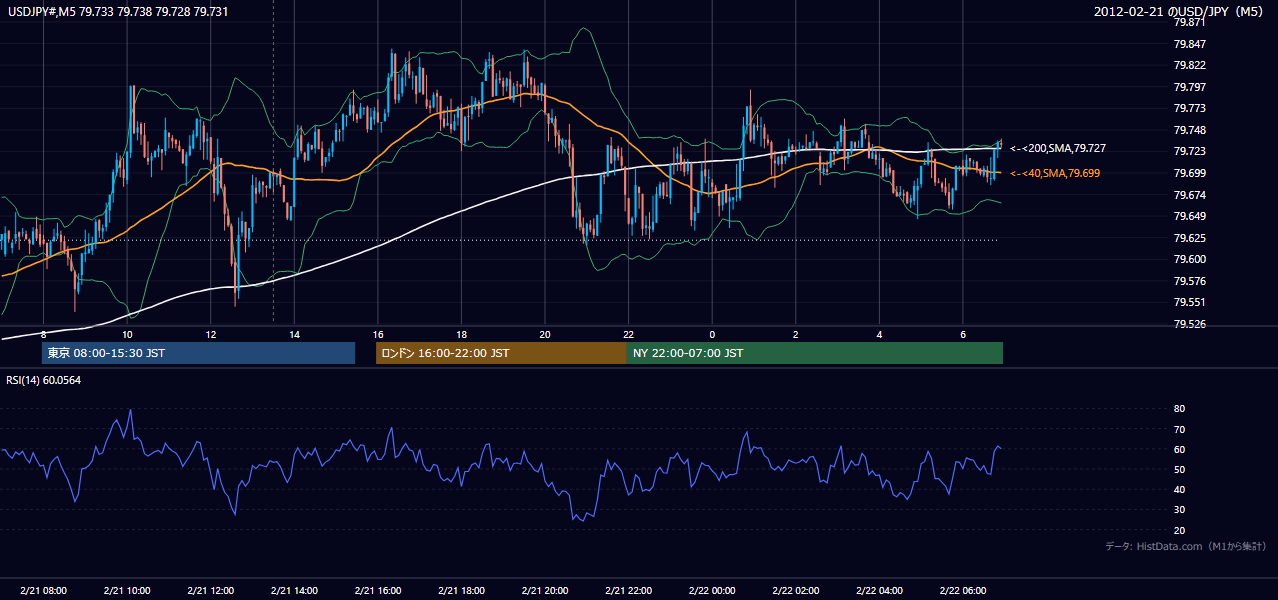Image resolution: width=1278 pixels, height=600 pixels.
Task: Click hour marker 22 under the price chart
Action: pyautogui.click(x=628, y=334)
